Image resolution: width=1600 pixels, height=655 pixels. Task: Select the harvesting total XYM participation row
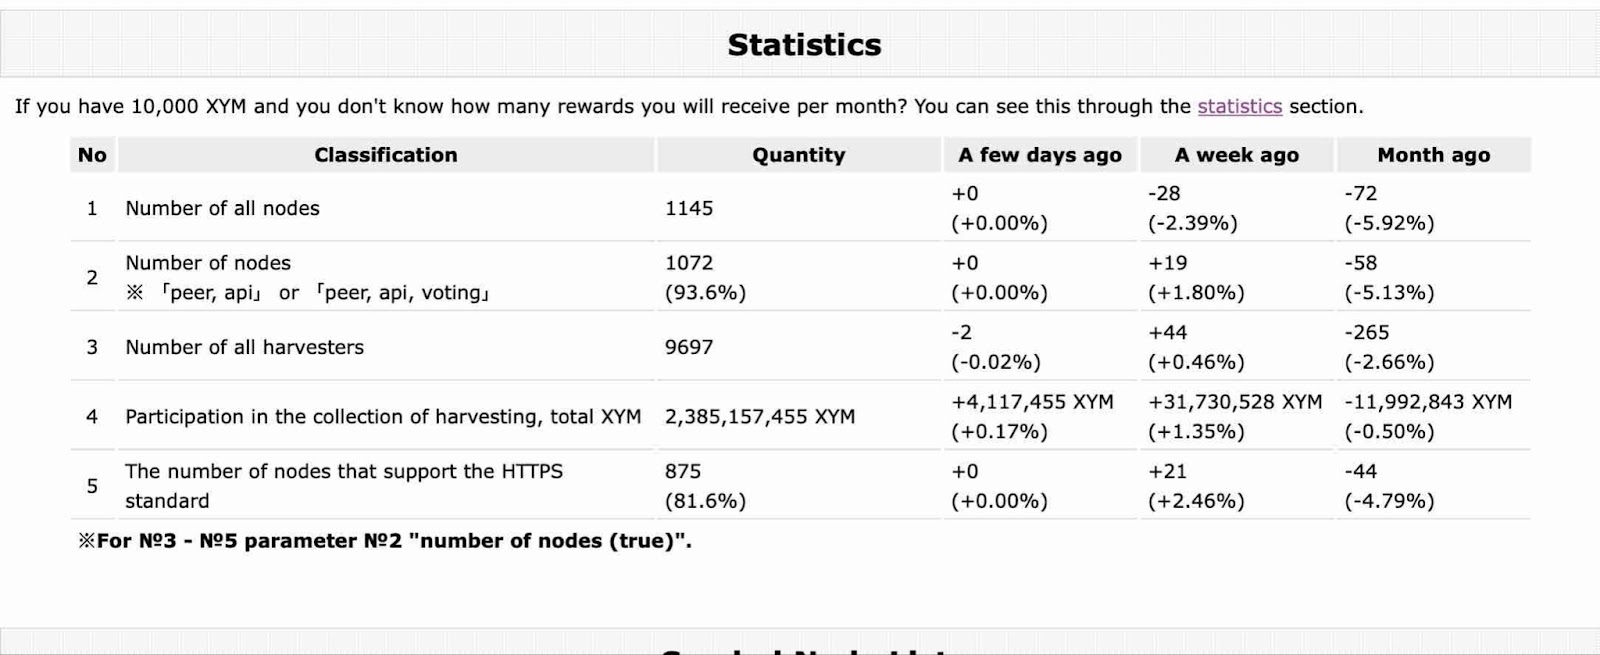(x=800, y=416)
